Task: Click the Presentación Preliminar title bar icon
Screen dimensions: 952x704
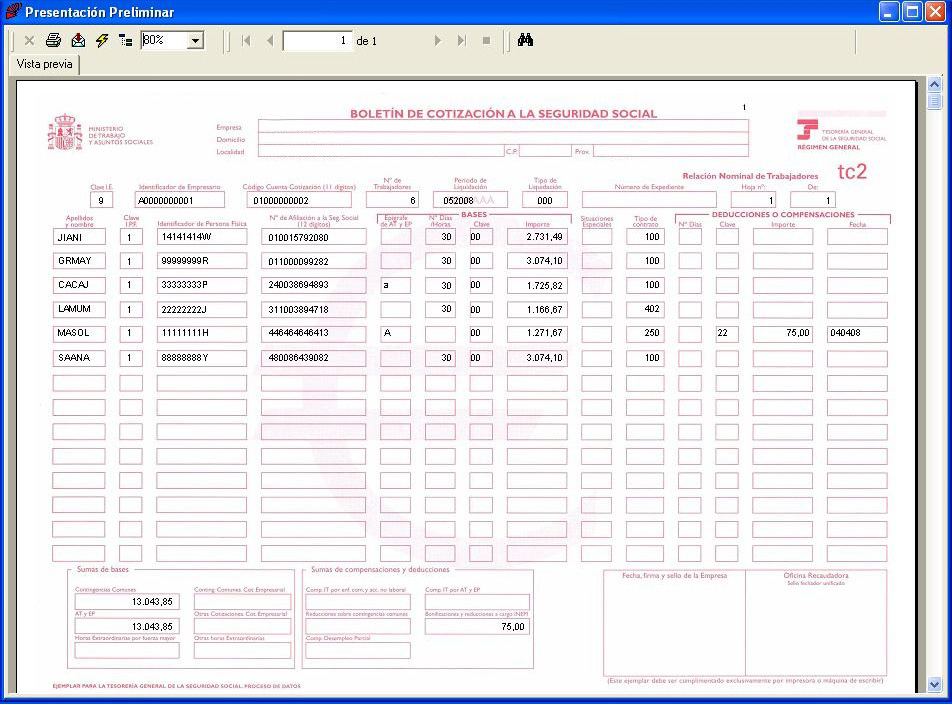Action: point(13,12)
